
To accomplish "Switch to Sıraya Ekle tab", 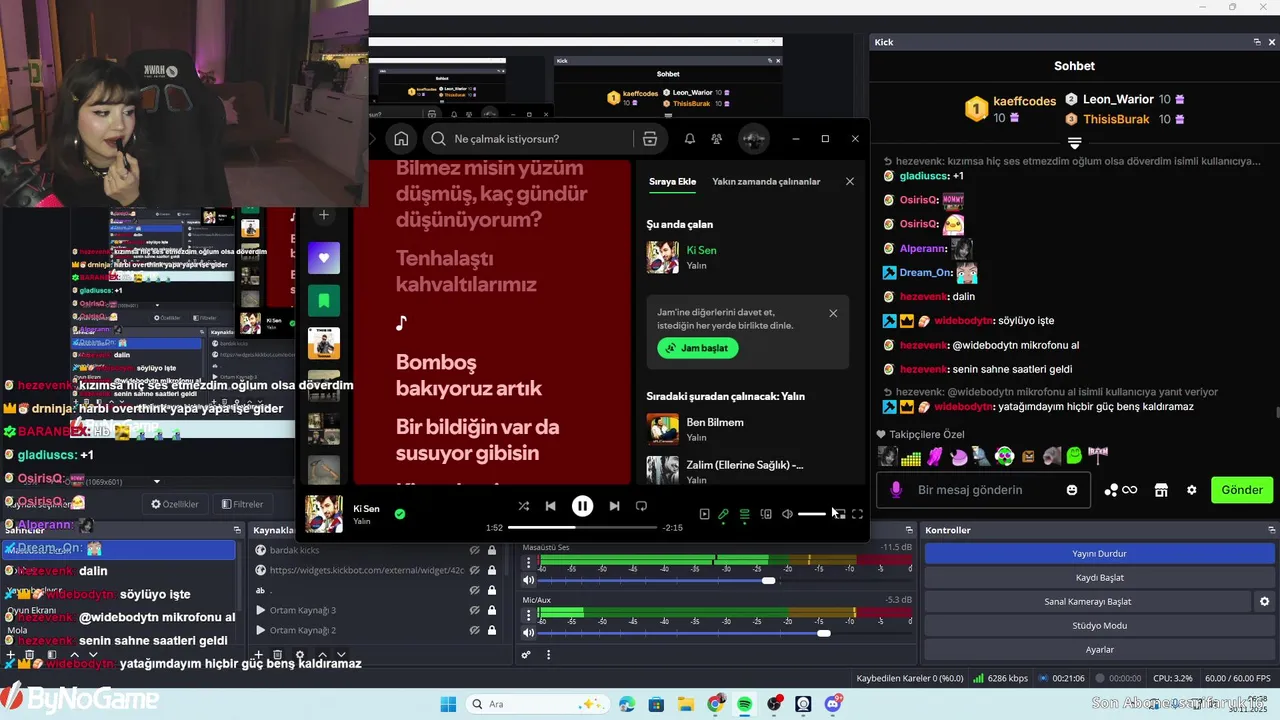I will point(672,182).
